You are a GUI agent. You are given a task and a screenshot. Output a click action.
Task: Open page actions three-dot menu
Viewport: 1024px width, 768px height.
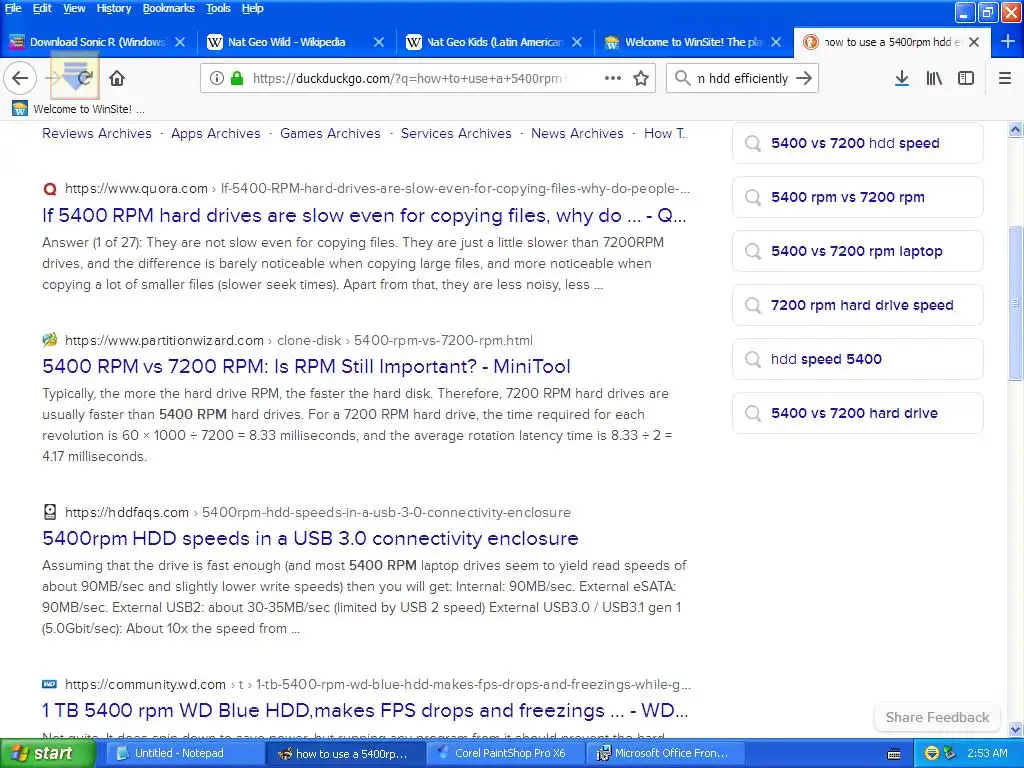coord(613,78)
